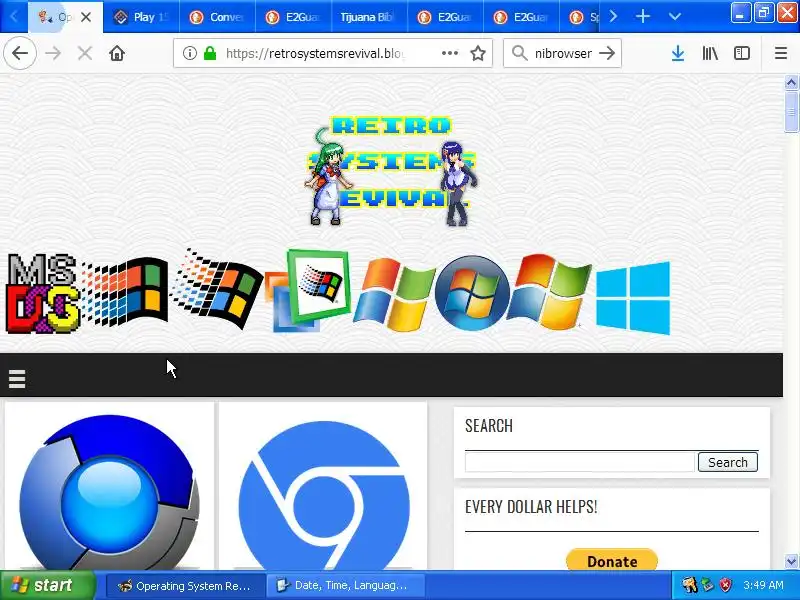Go back with the browser back arrow
This screenshot has width=800, height=600.
point(20,53)
